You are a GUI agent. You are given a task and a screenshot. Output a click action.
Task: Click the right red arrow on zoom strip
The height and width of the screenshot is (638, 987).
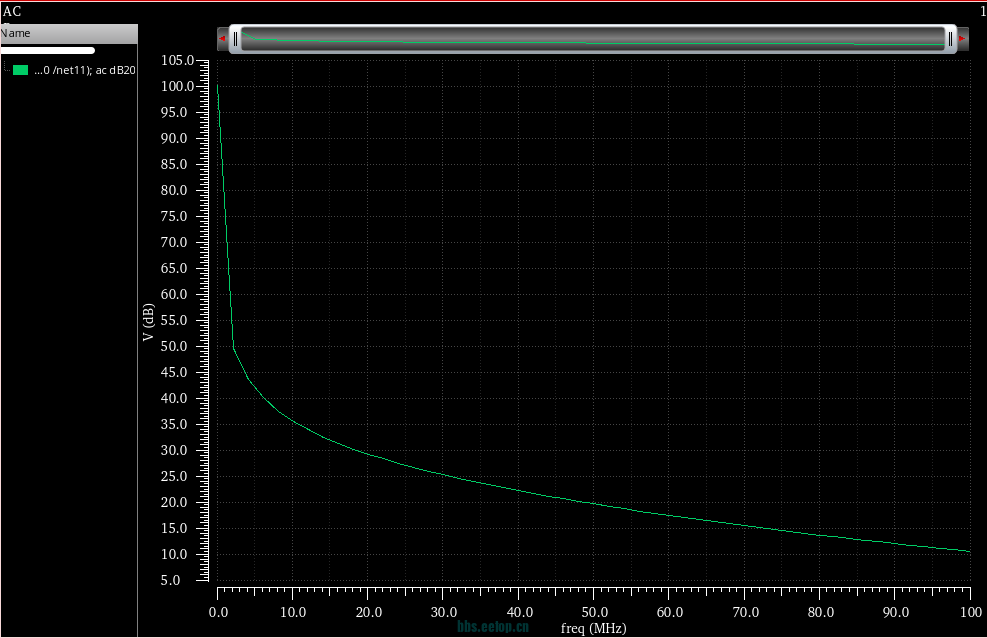(962, 39)
